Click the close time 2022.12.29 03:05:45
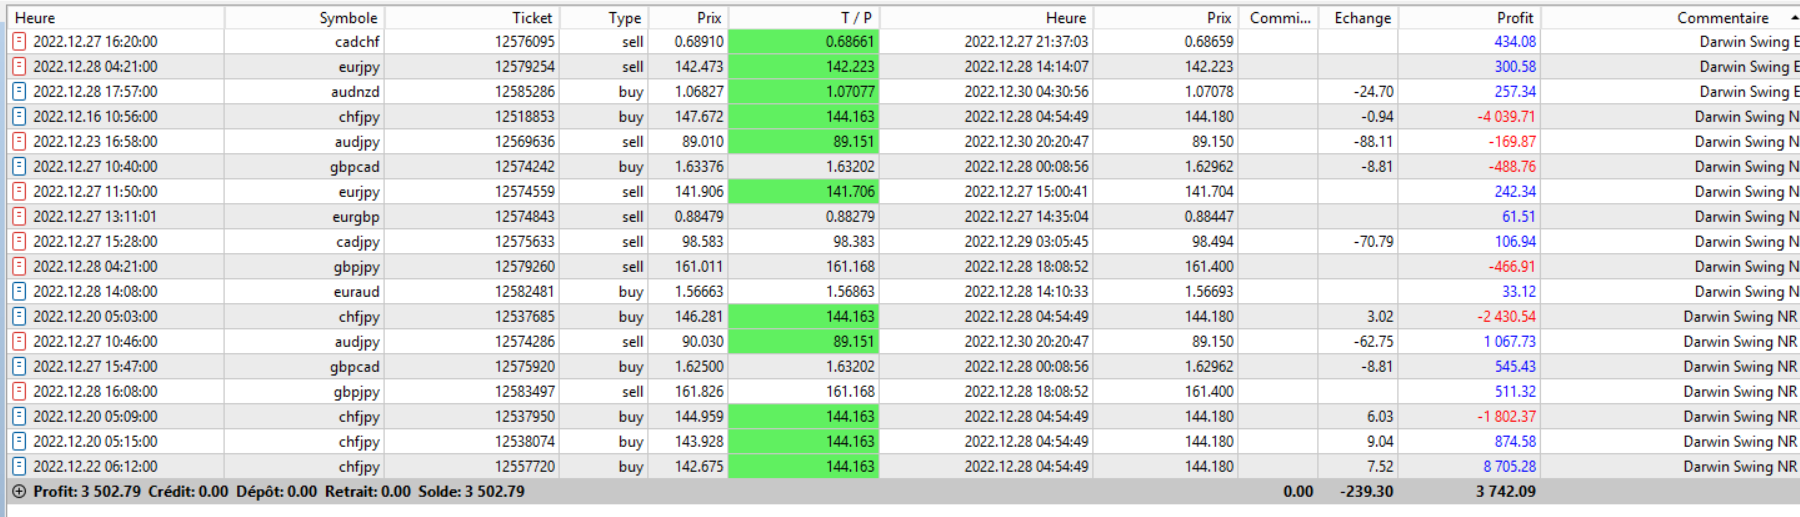Viewport: 1800px width, 517px height. 1026,242
